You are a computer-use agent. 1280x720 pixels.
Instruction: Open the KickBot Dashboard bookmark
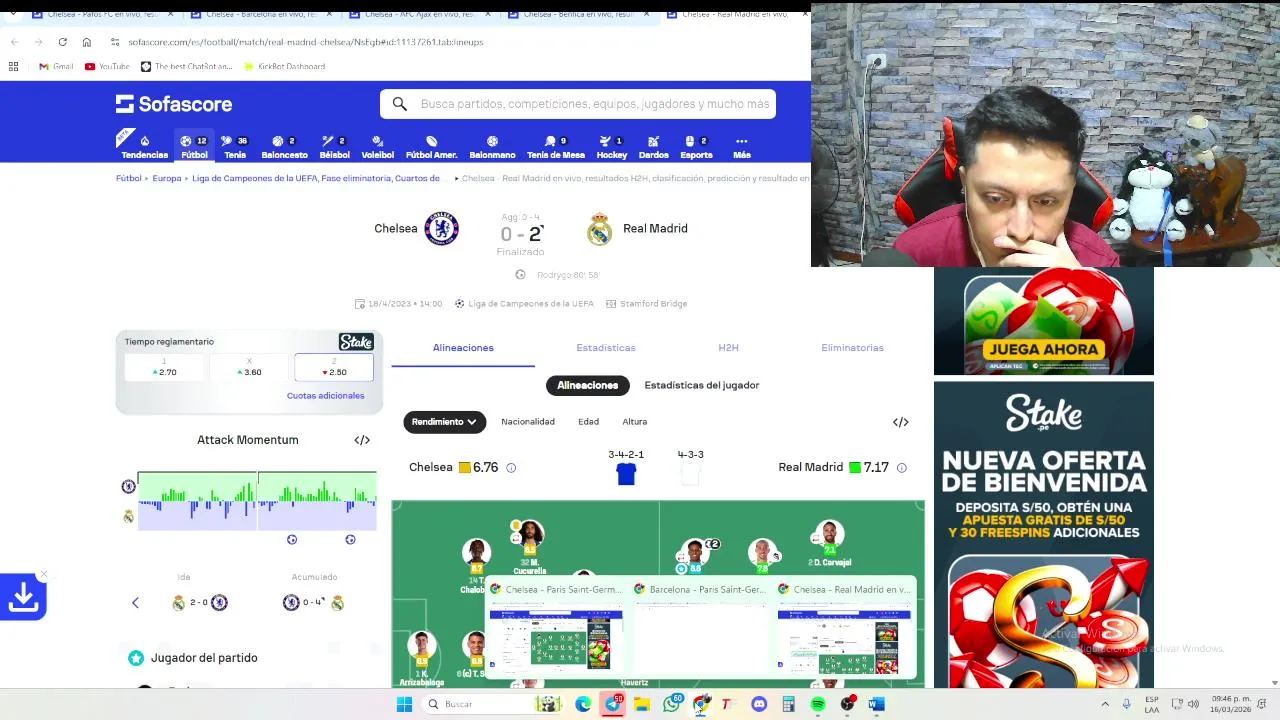tap(284, 67)
